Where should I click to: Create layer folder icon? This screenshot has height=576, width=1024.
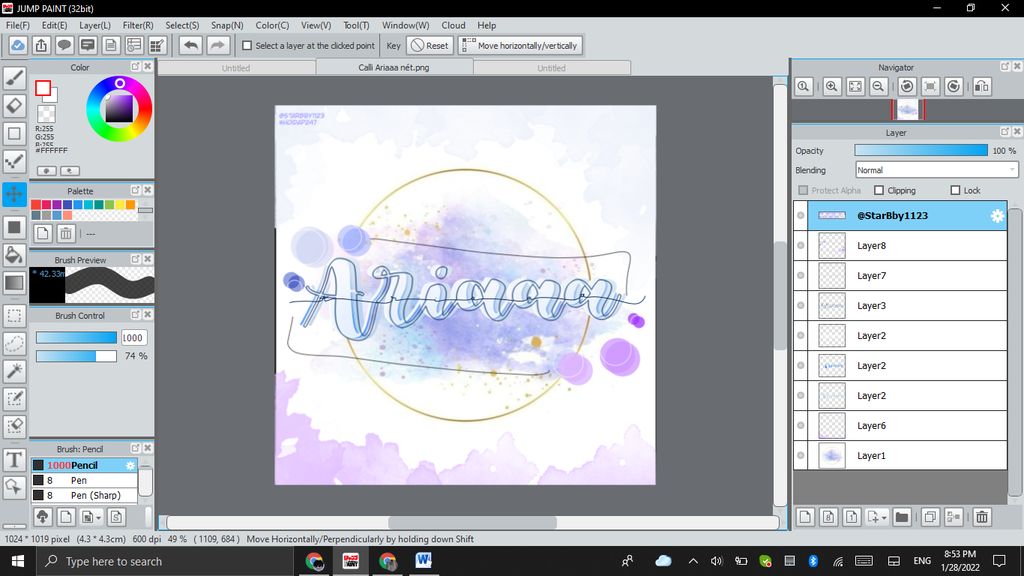pyautogui.click(x=902, y=517)
